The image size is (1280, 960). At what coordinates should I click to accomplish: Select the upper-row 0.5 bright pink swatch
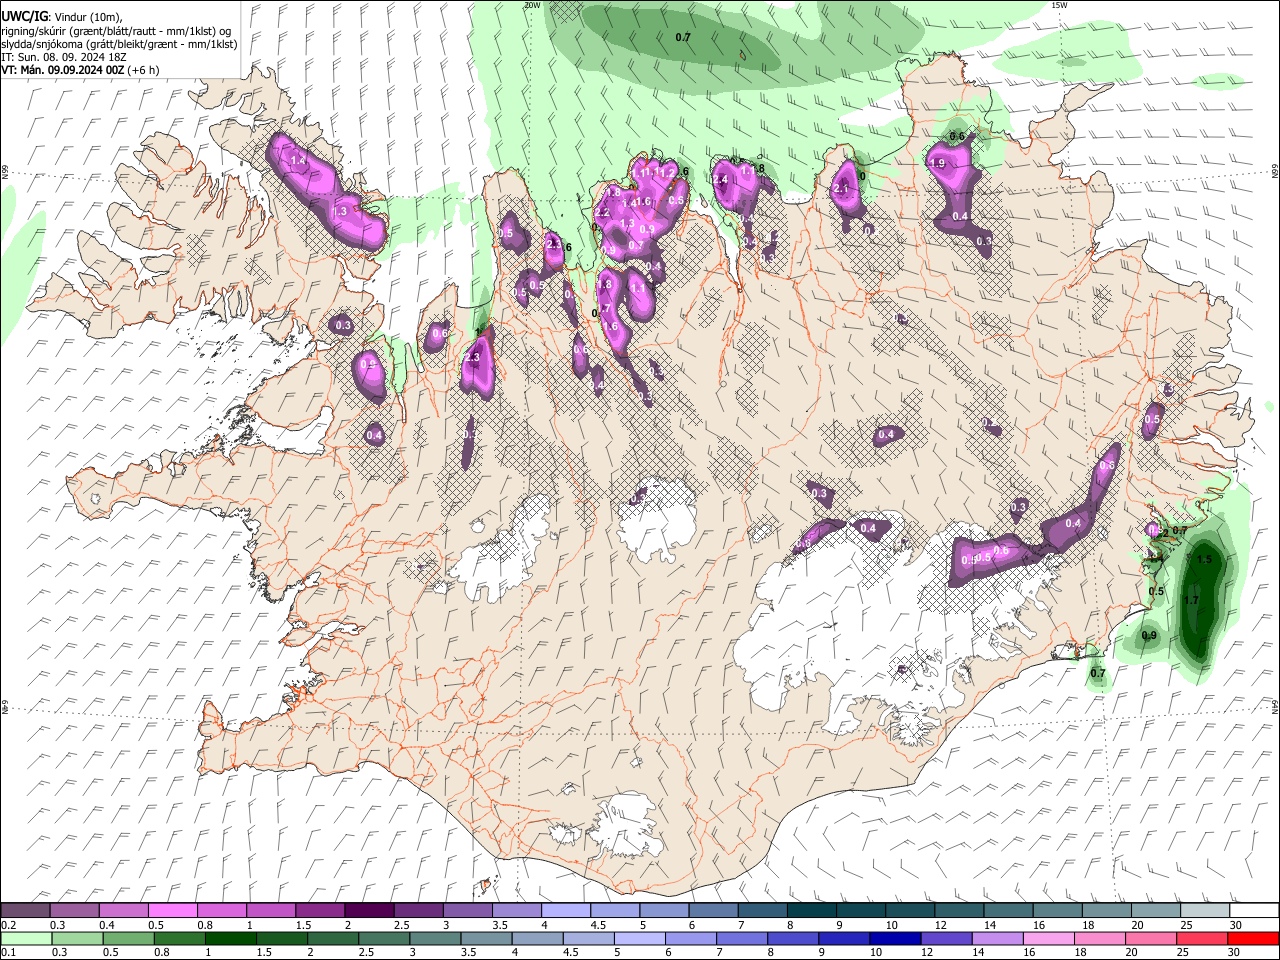[x=171, y=910]
